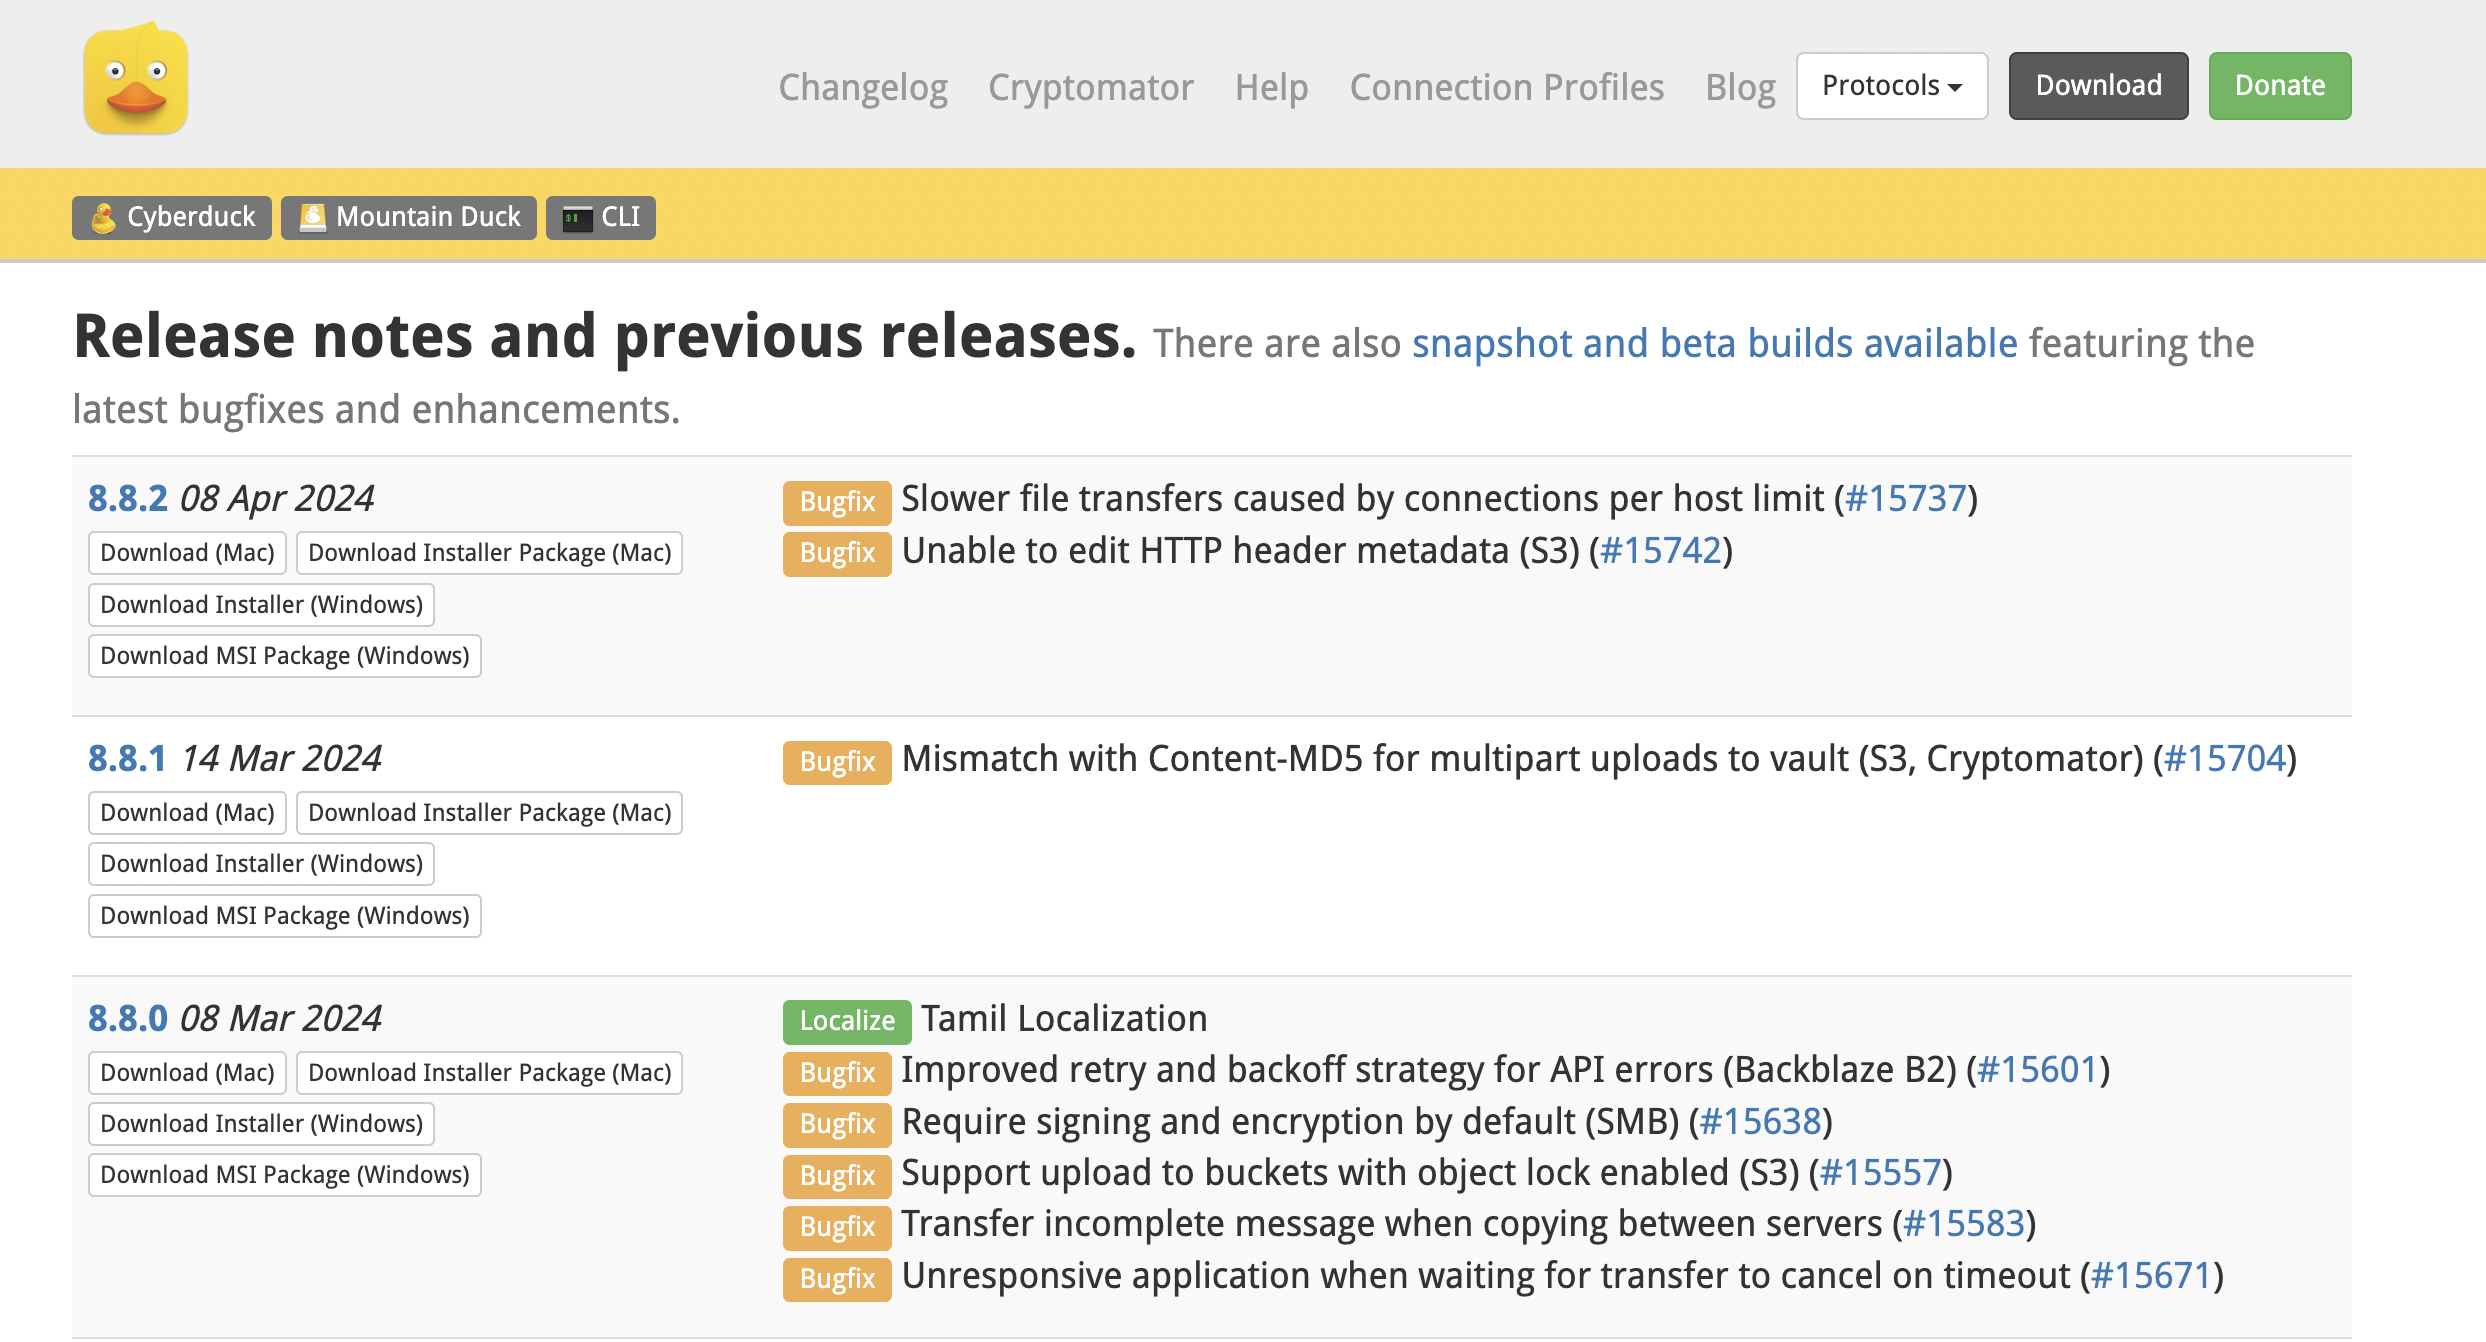Click the '08 Mar 2024' release date

point(280,1018)
